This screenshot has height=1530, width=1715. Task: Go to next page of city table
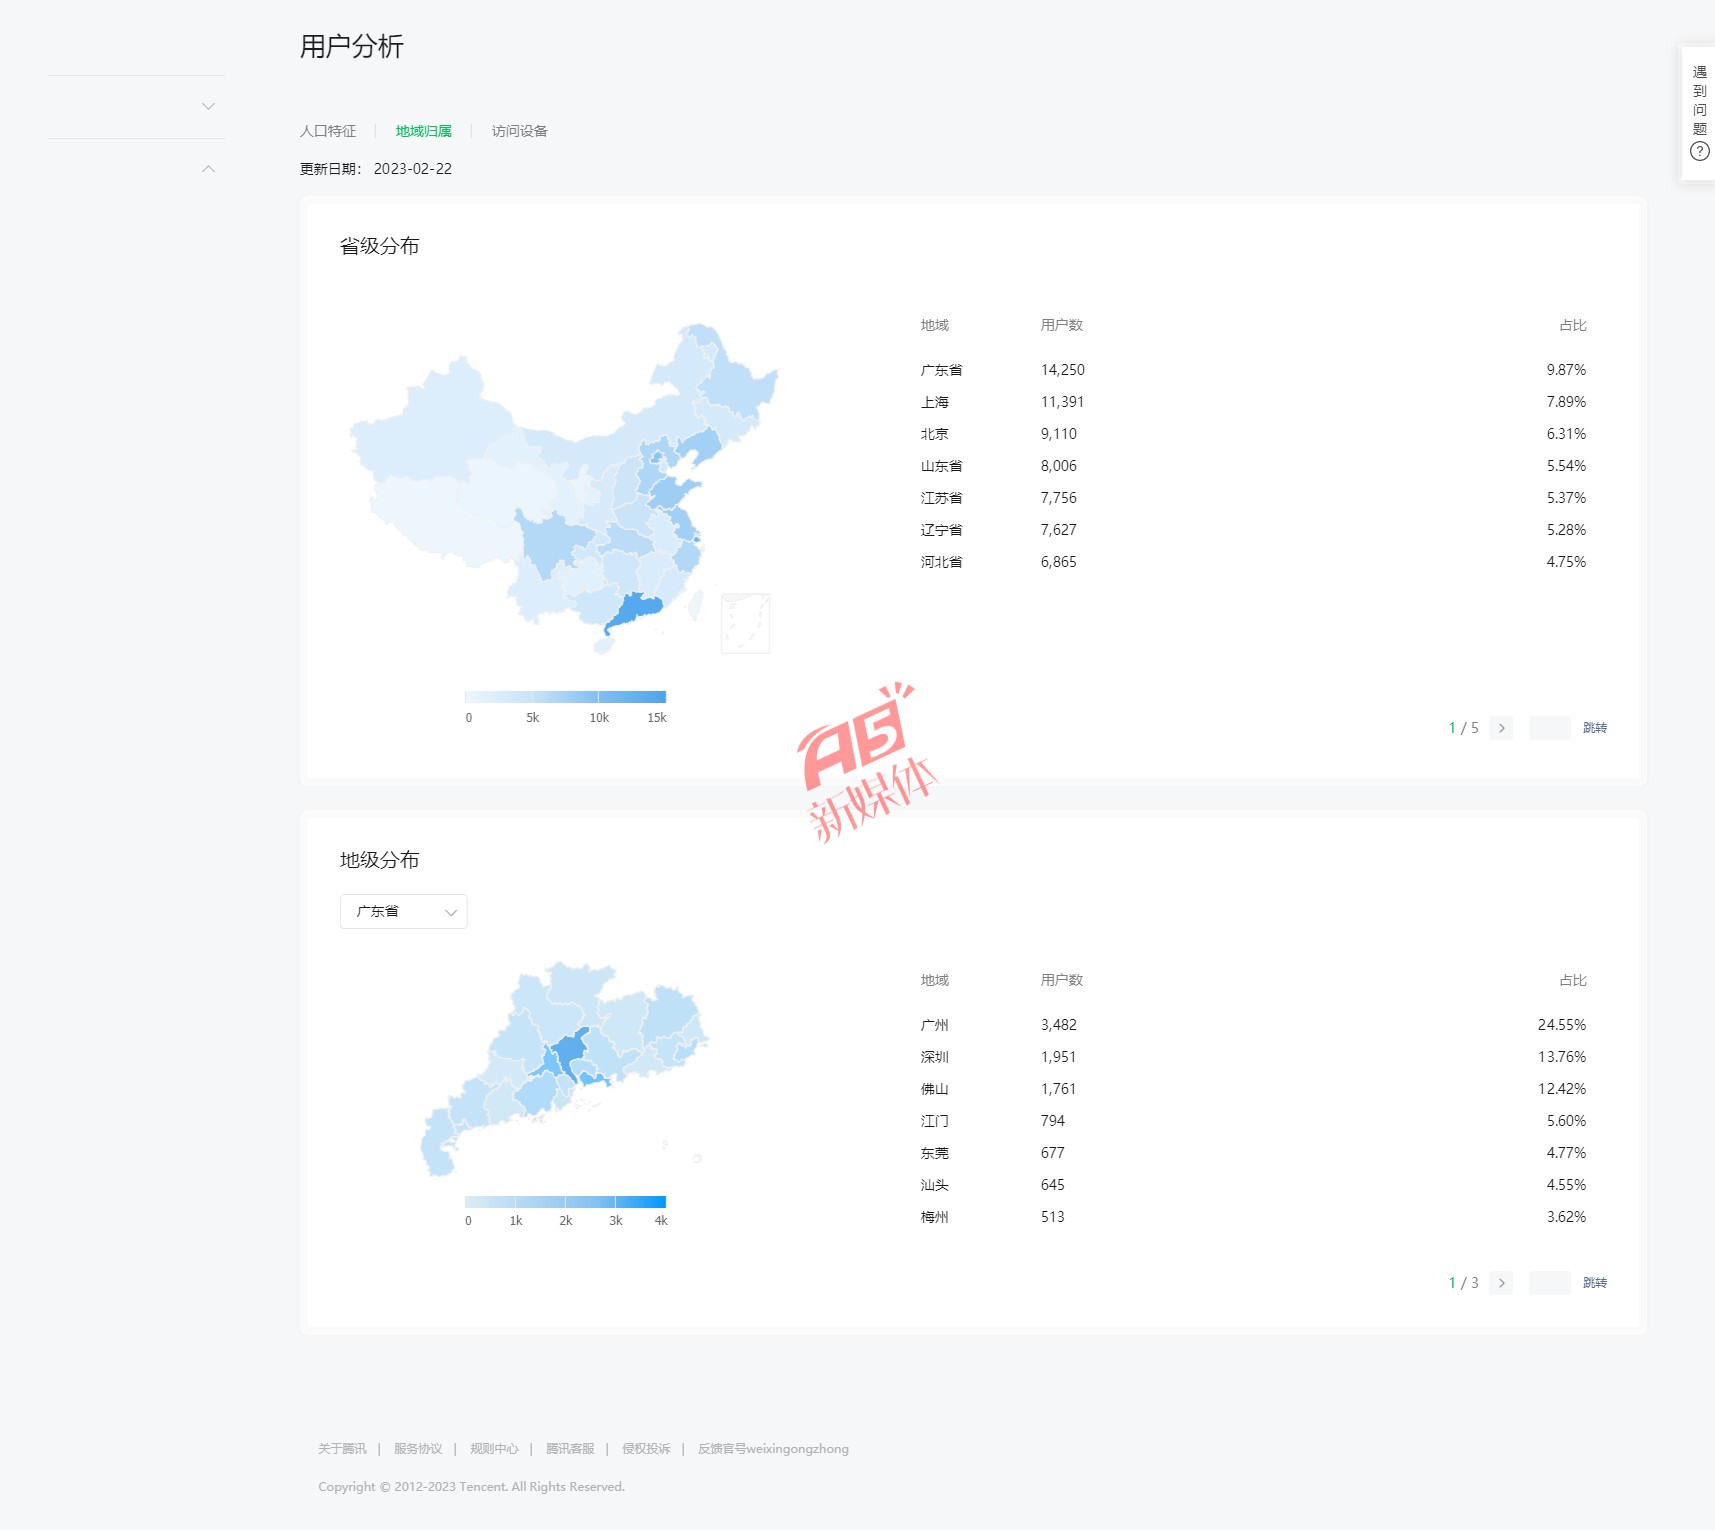[1501, 1283]
